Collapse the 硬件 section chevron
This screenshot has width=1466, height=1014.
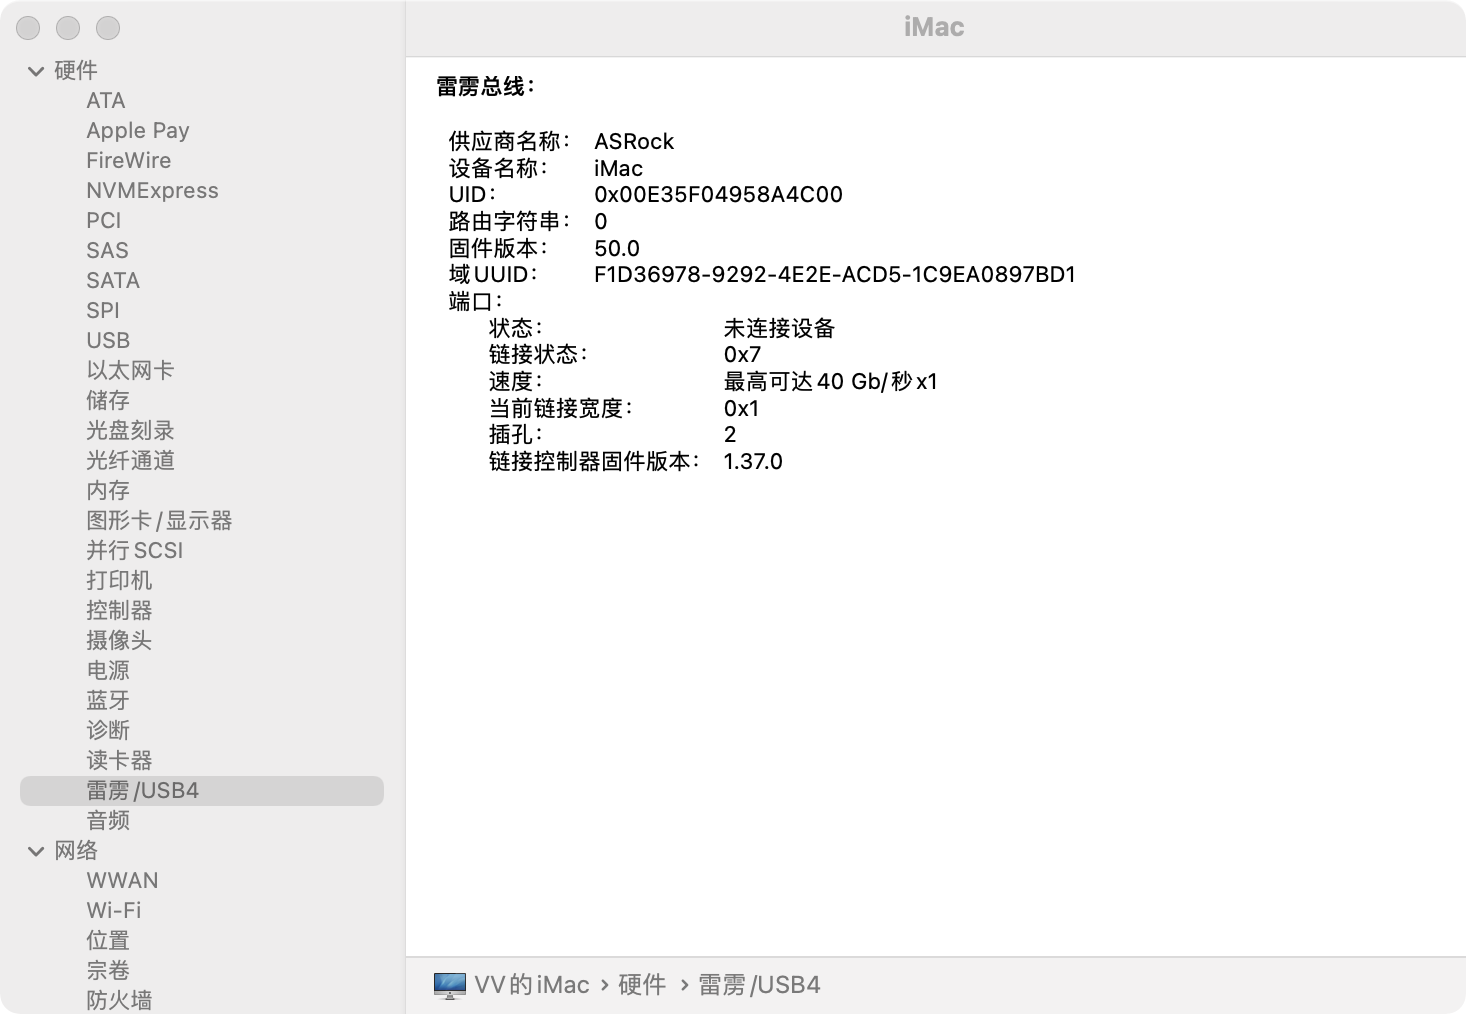pyautogui.click(x=37, y=71)
